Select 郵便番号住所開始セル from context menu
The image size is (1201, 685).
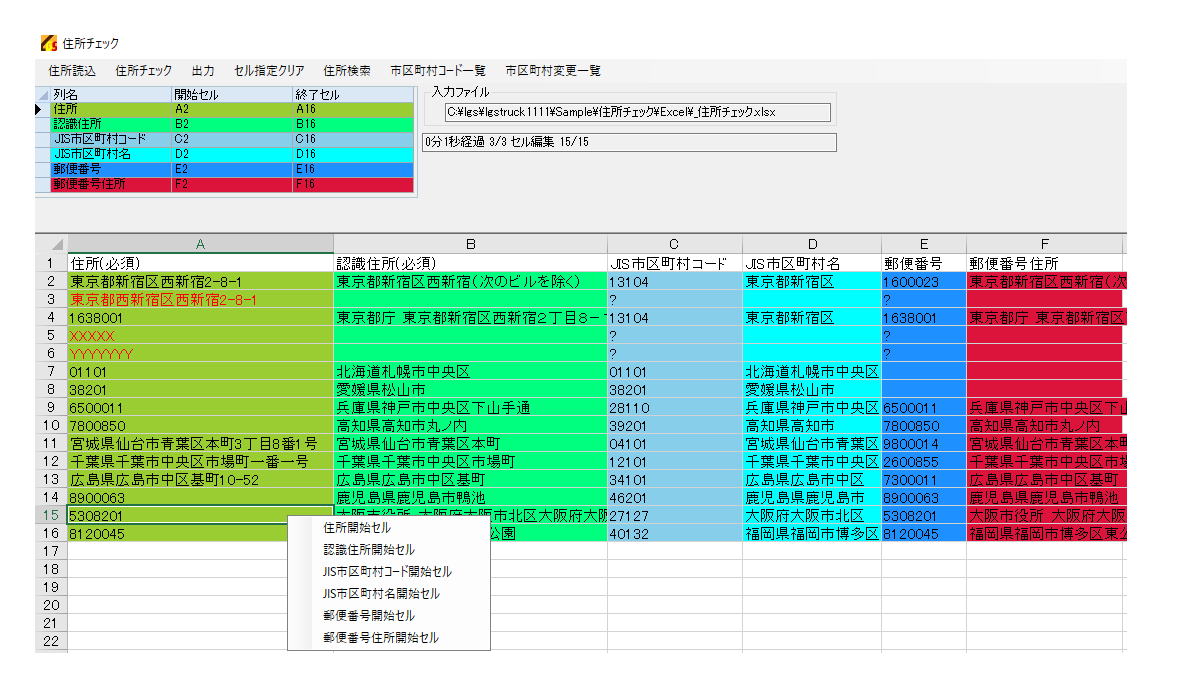click(381, 638)
